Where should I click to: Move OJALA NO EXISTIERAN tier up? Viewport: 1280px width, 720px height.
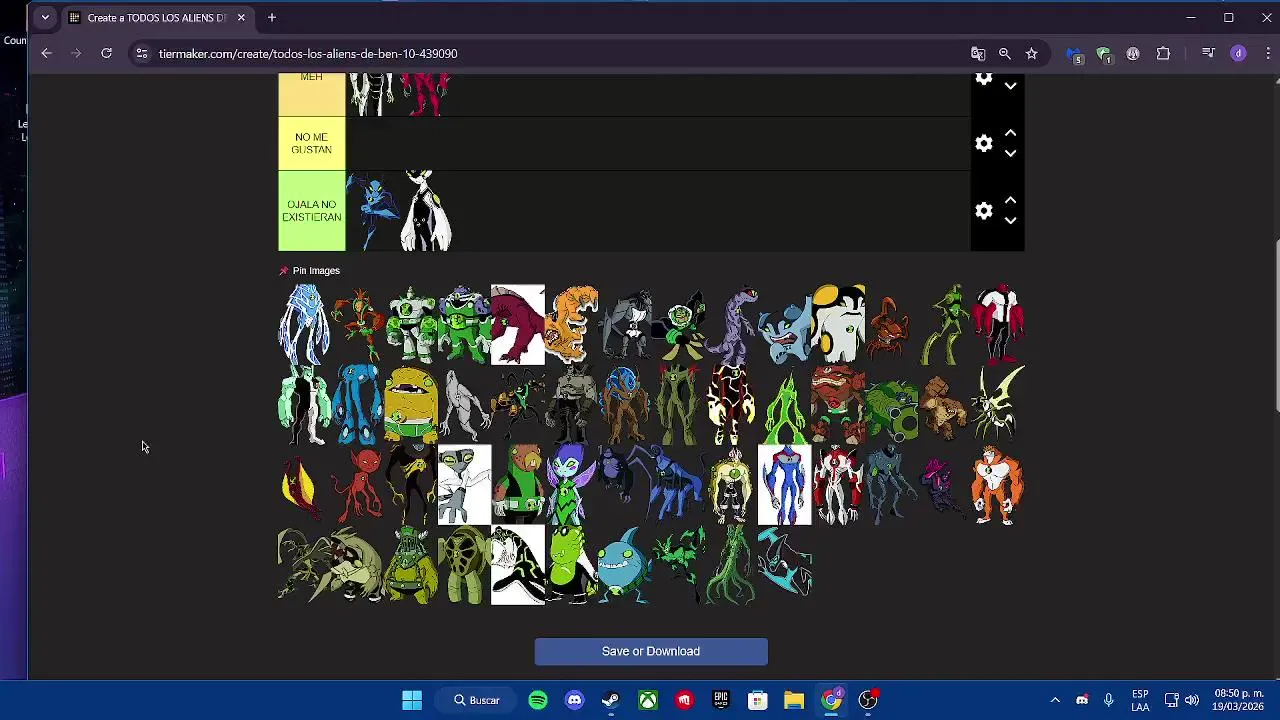coord(1010,200)
